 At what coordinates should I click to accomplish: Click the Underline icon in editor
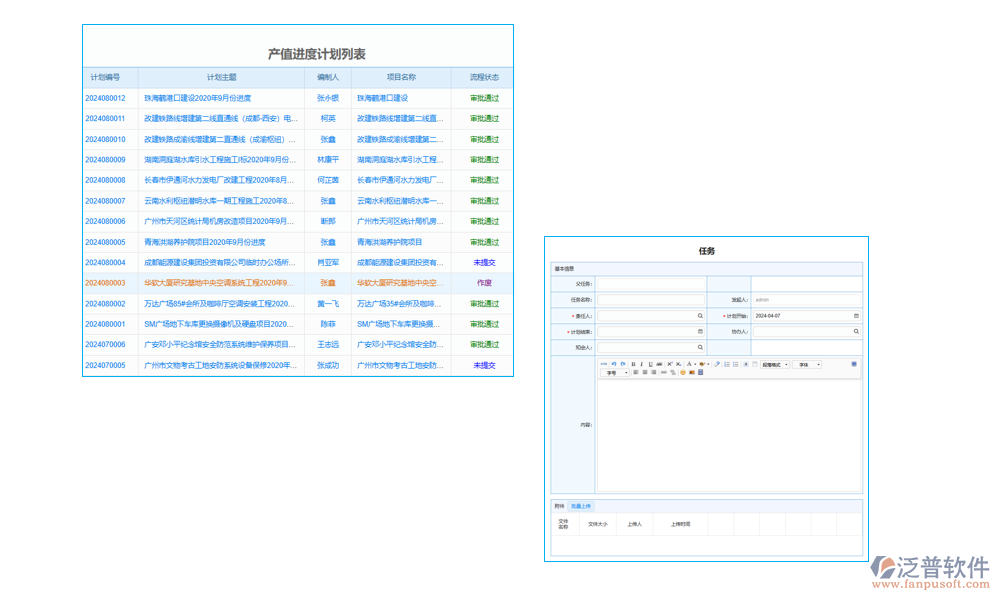tap(650, 364)
